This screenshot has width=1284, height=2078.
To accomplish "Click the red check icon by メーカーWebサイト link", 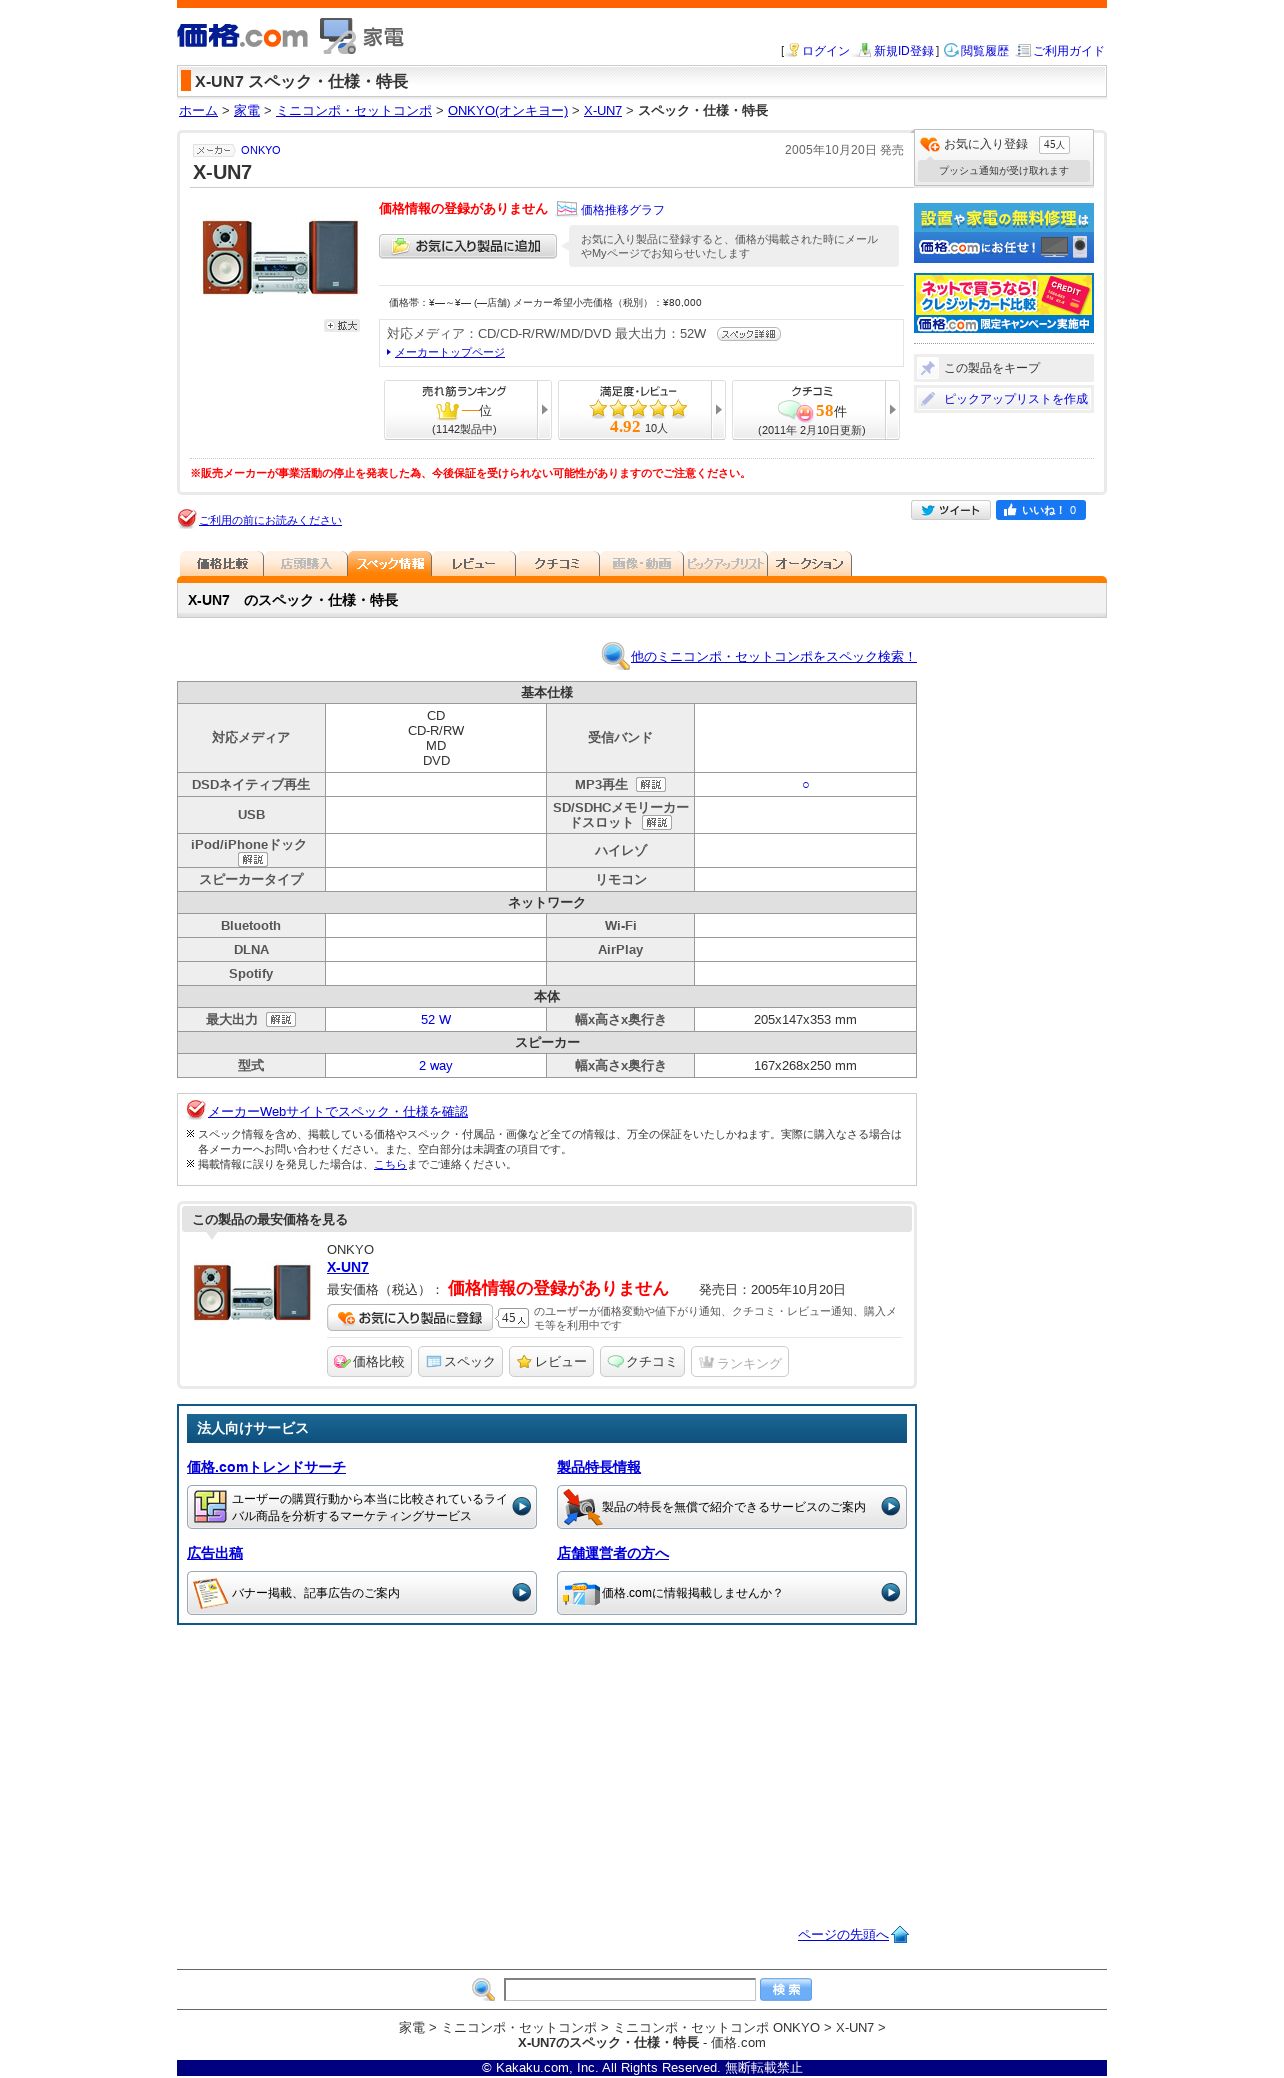I will (196, 1109).
